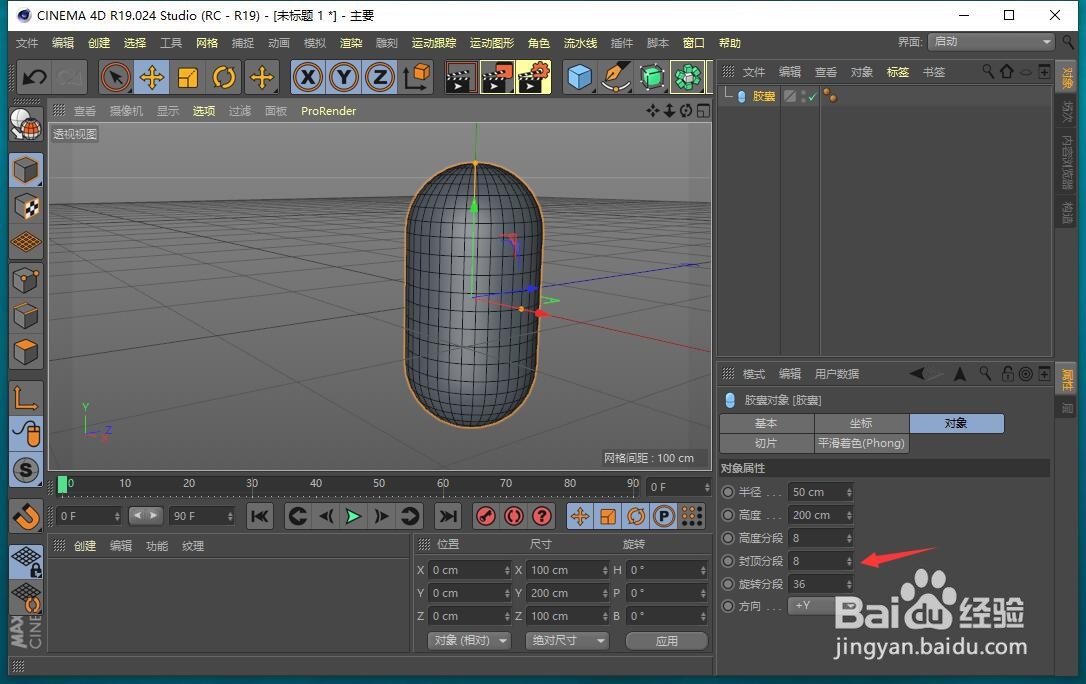Screen dimensions: 1086x684
Task: Toggle Z axis lock
Action: pos(380,77)
